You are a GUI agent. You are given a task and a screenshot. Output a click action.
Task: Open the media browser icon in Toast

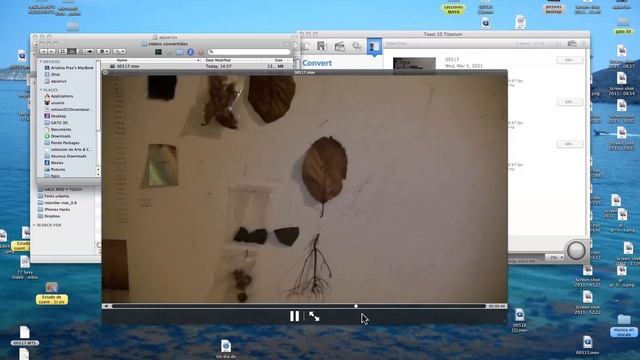[572, 43]
